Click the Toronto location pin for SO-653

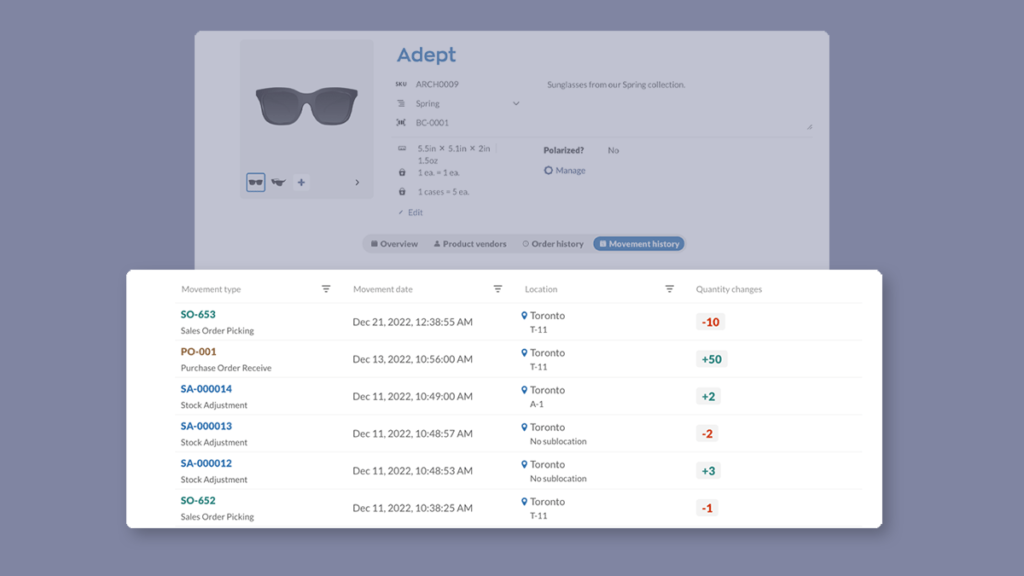(x=524, y=315)
